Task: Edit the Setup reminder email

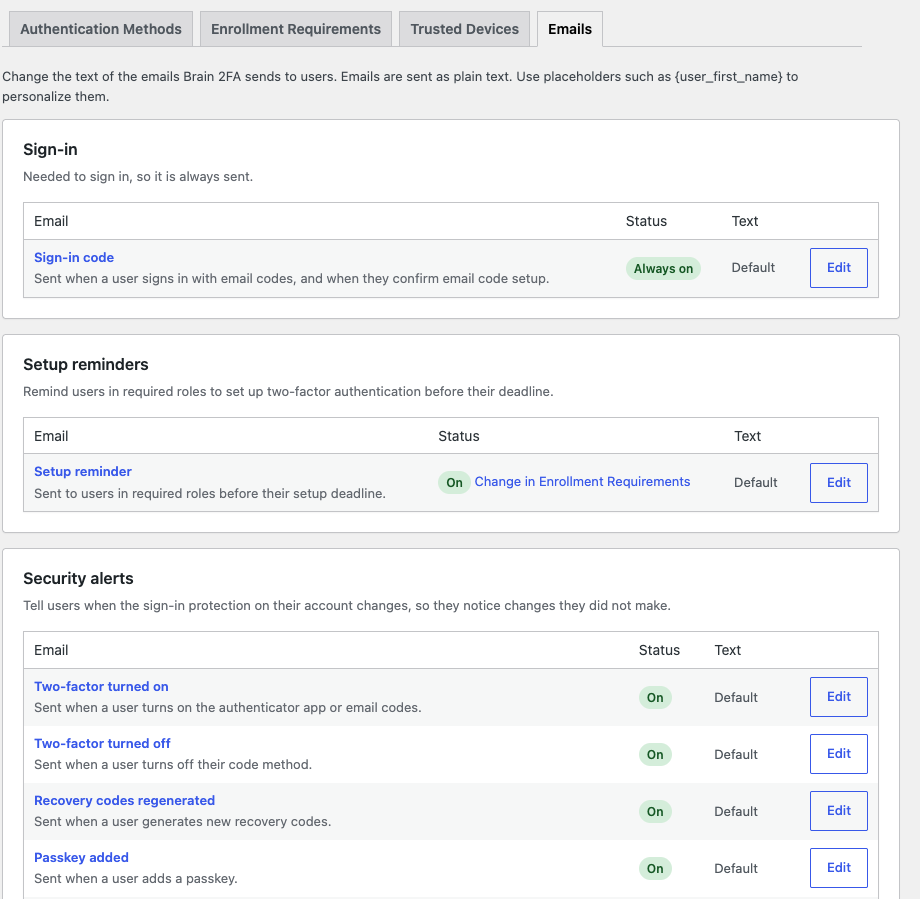Action: click(x=838, y=482)
